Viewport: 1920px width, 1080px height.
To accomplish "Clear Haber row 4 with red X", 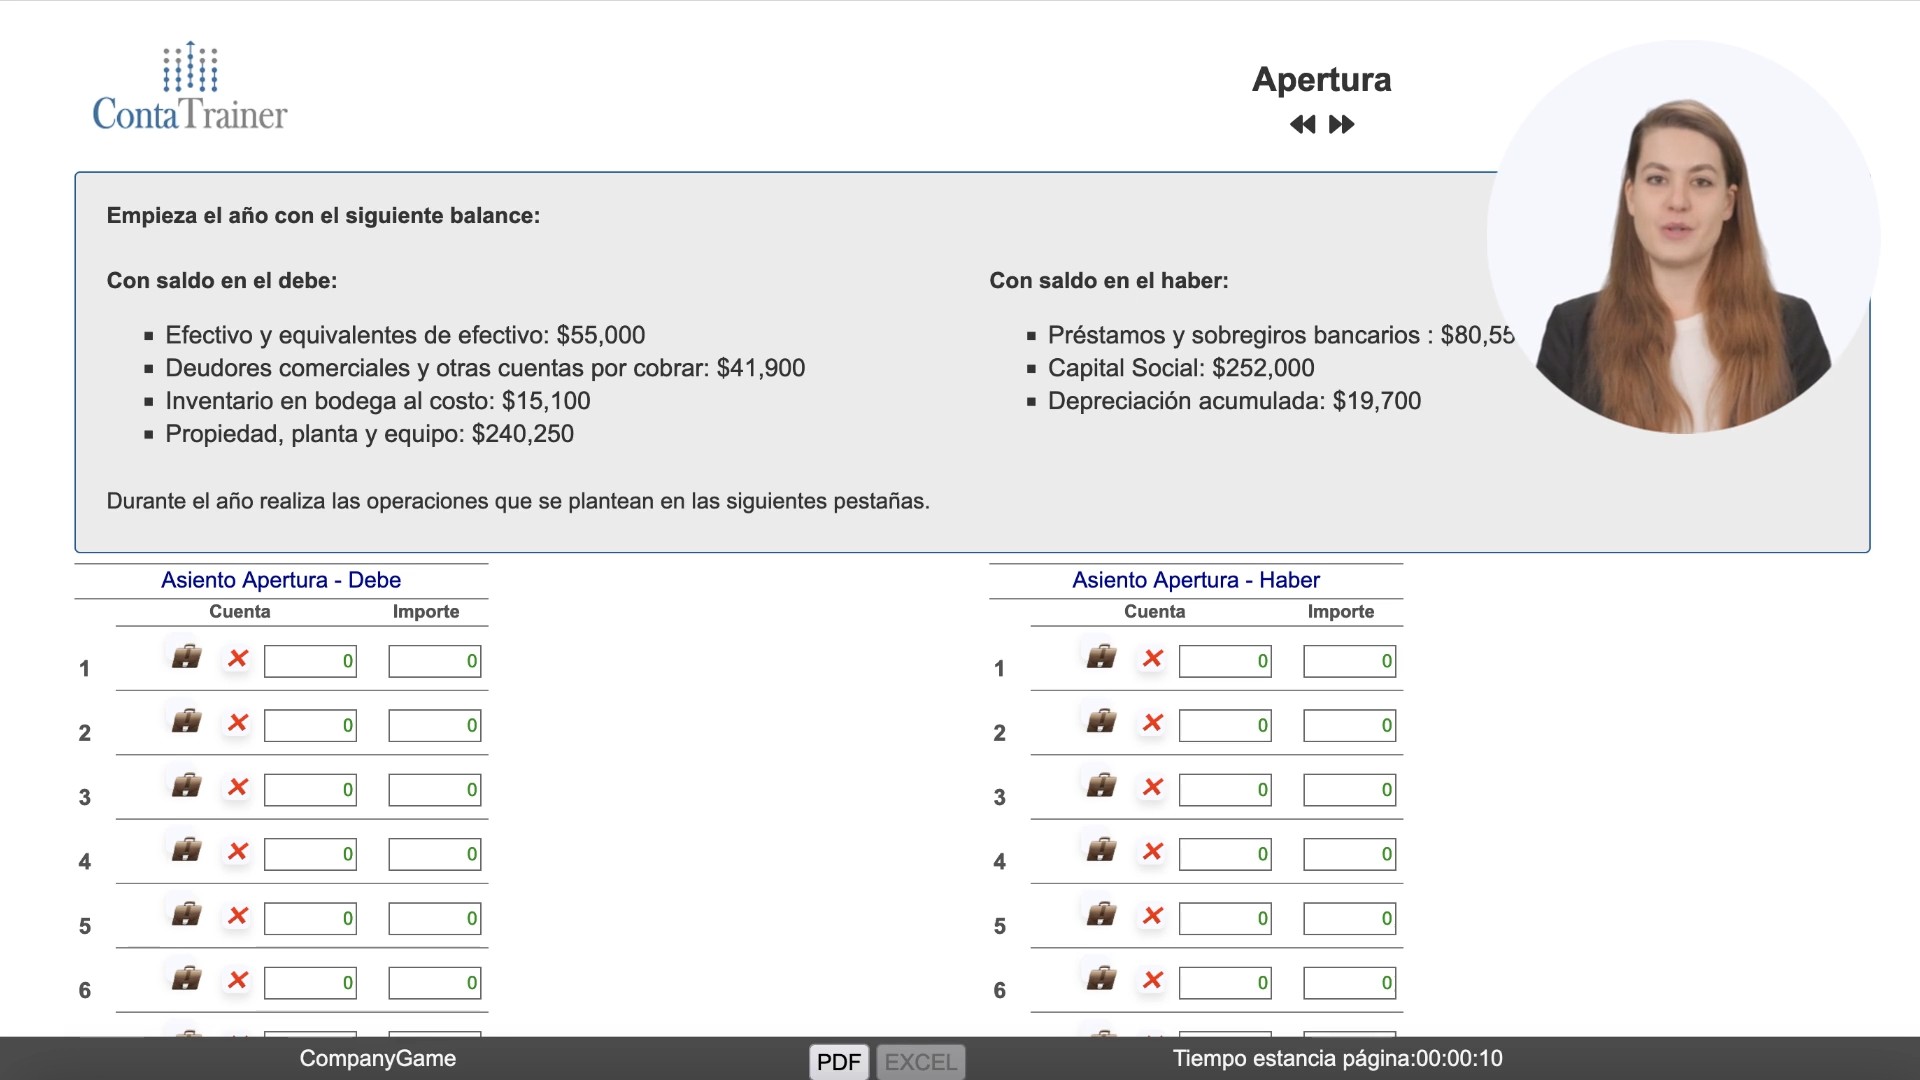I will 1153,851.
